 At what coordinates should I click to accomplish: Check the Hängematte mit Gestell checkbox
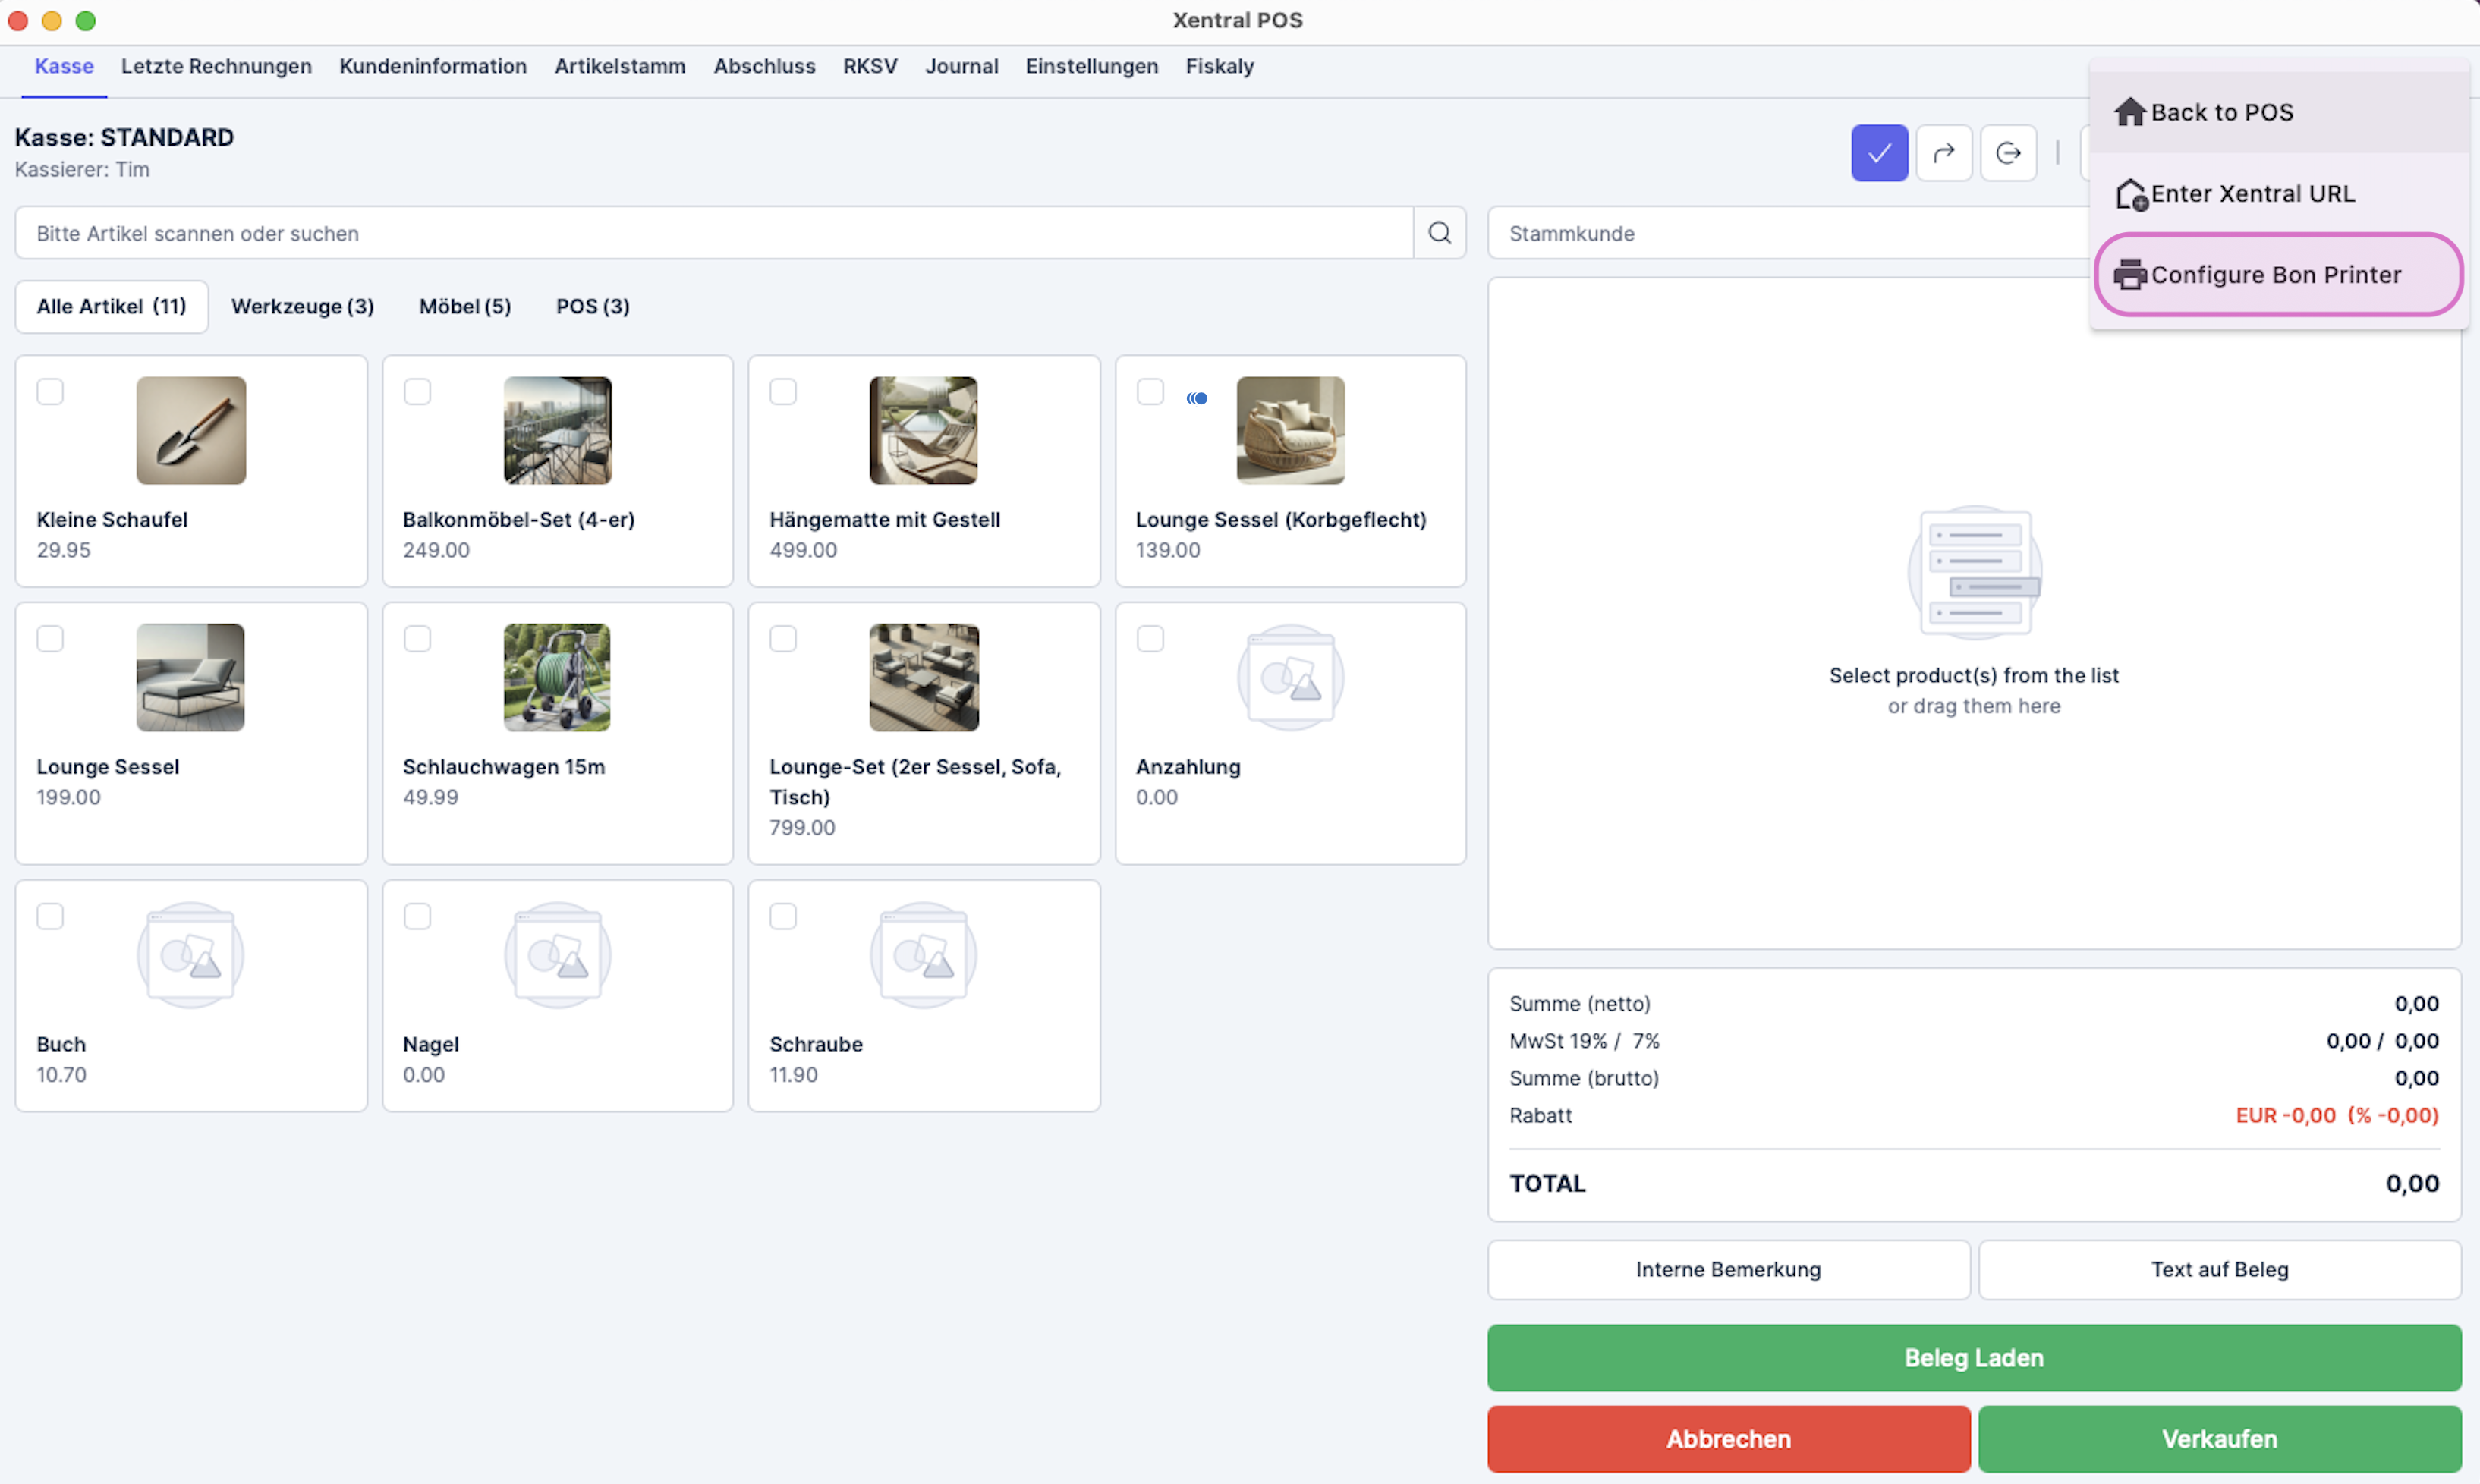[784, 392]
